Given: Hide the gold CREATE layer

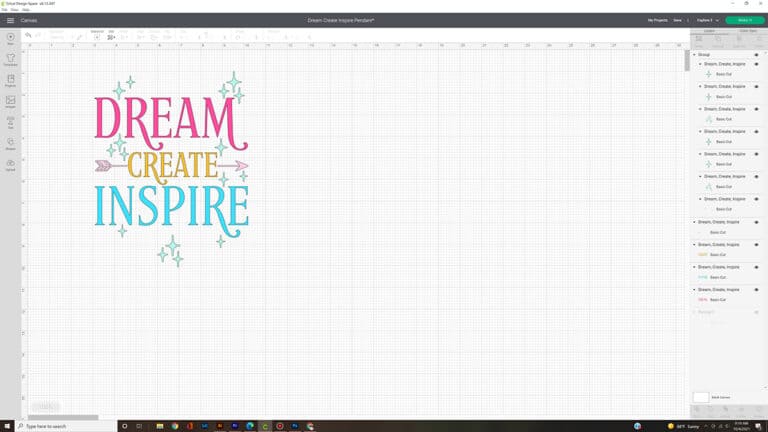Looking at the screenshot, I should (x=756, y=245).
